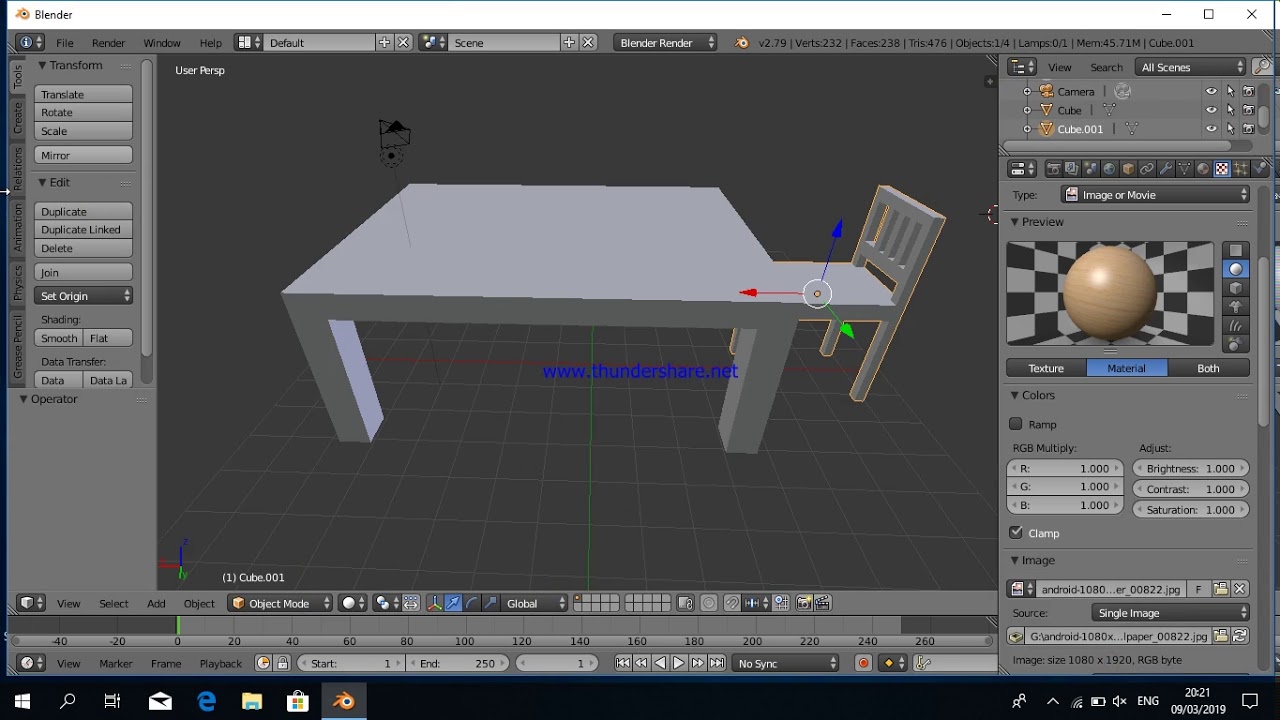
Task: Click the timeline record button icon
Action: (x=864, y=663)
